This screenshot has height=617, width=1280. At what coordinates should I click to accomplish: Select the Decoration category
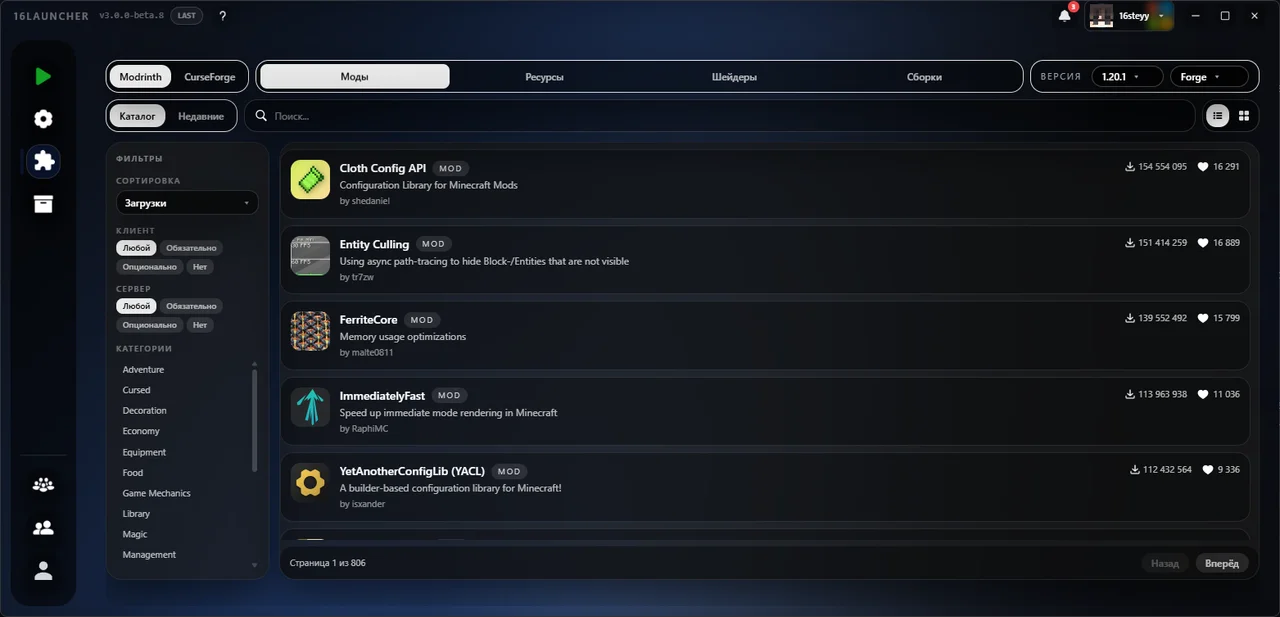coord(145,411)
